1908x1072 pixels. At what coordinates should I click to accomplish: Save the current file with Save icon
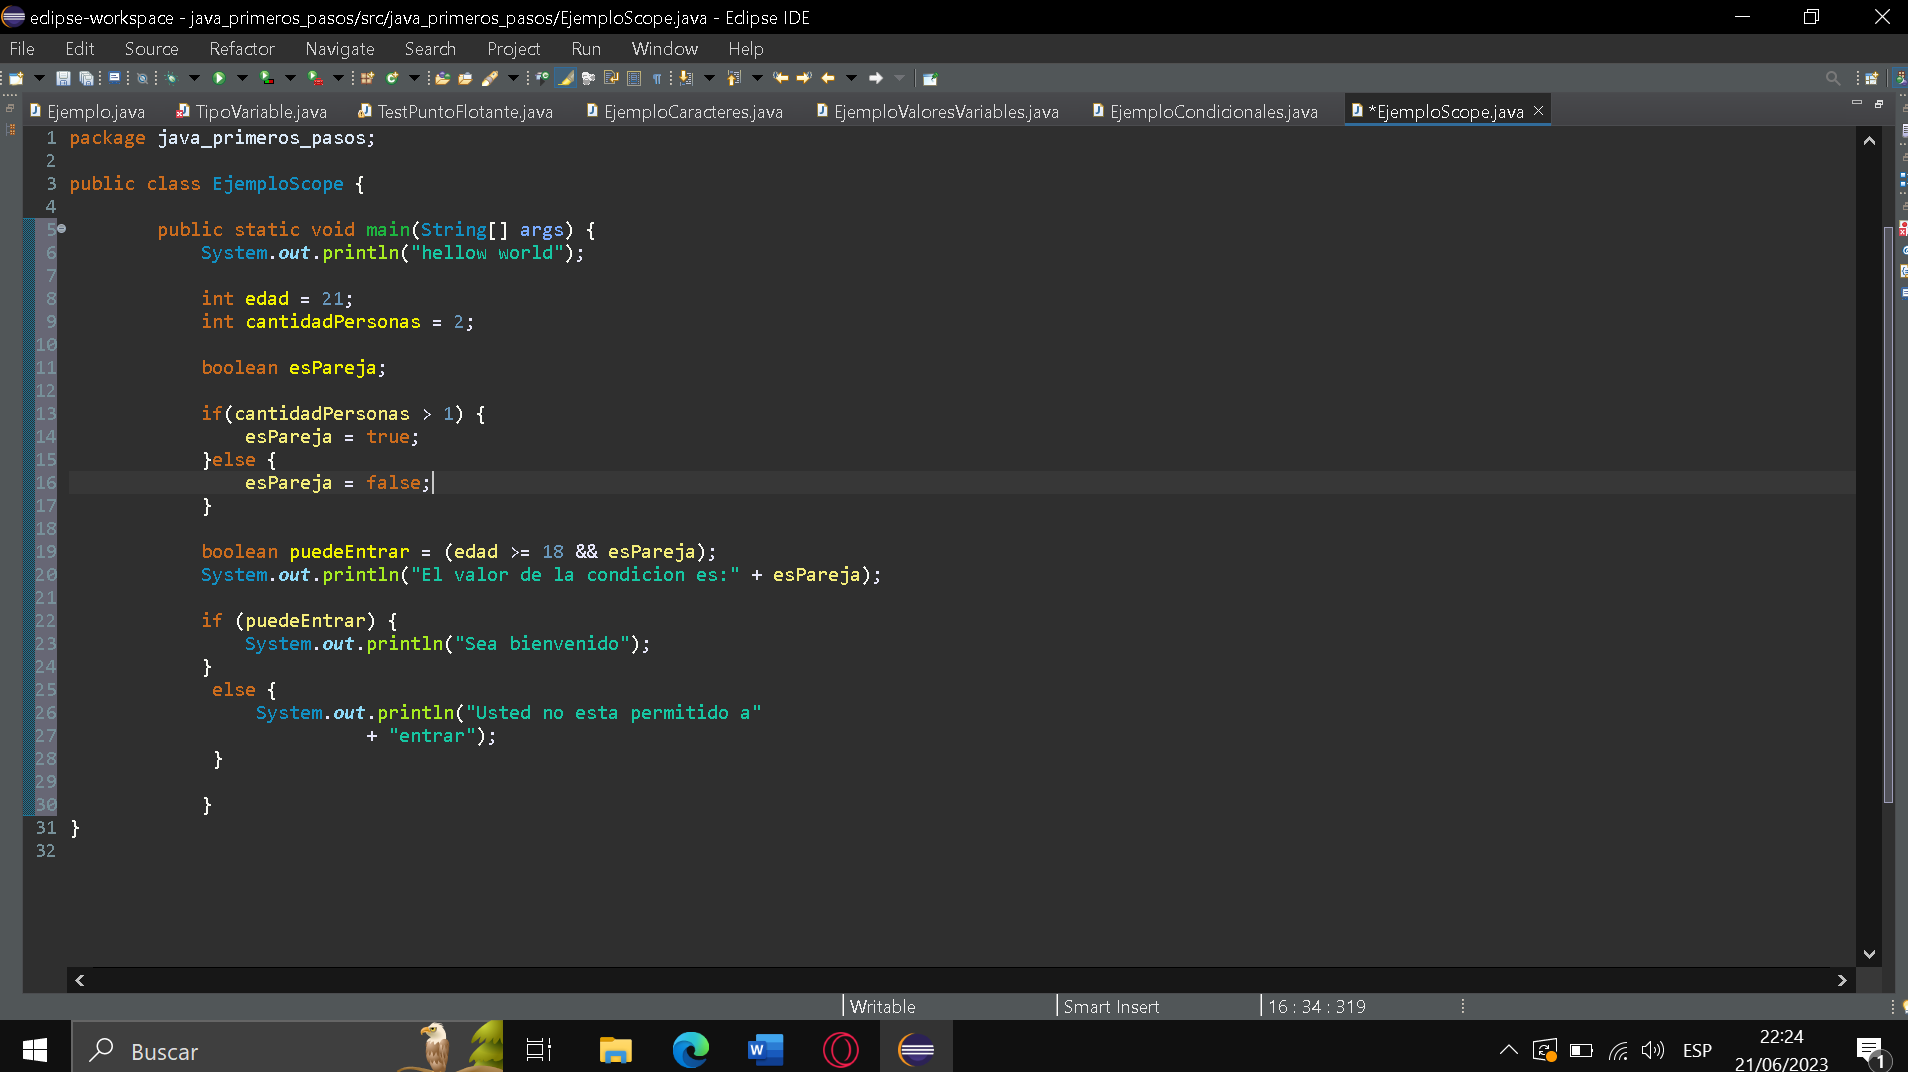point(63,78)
